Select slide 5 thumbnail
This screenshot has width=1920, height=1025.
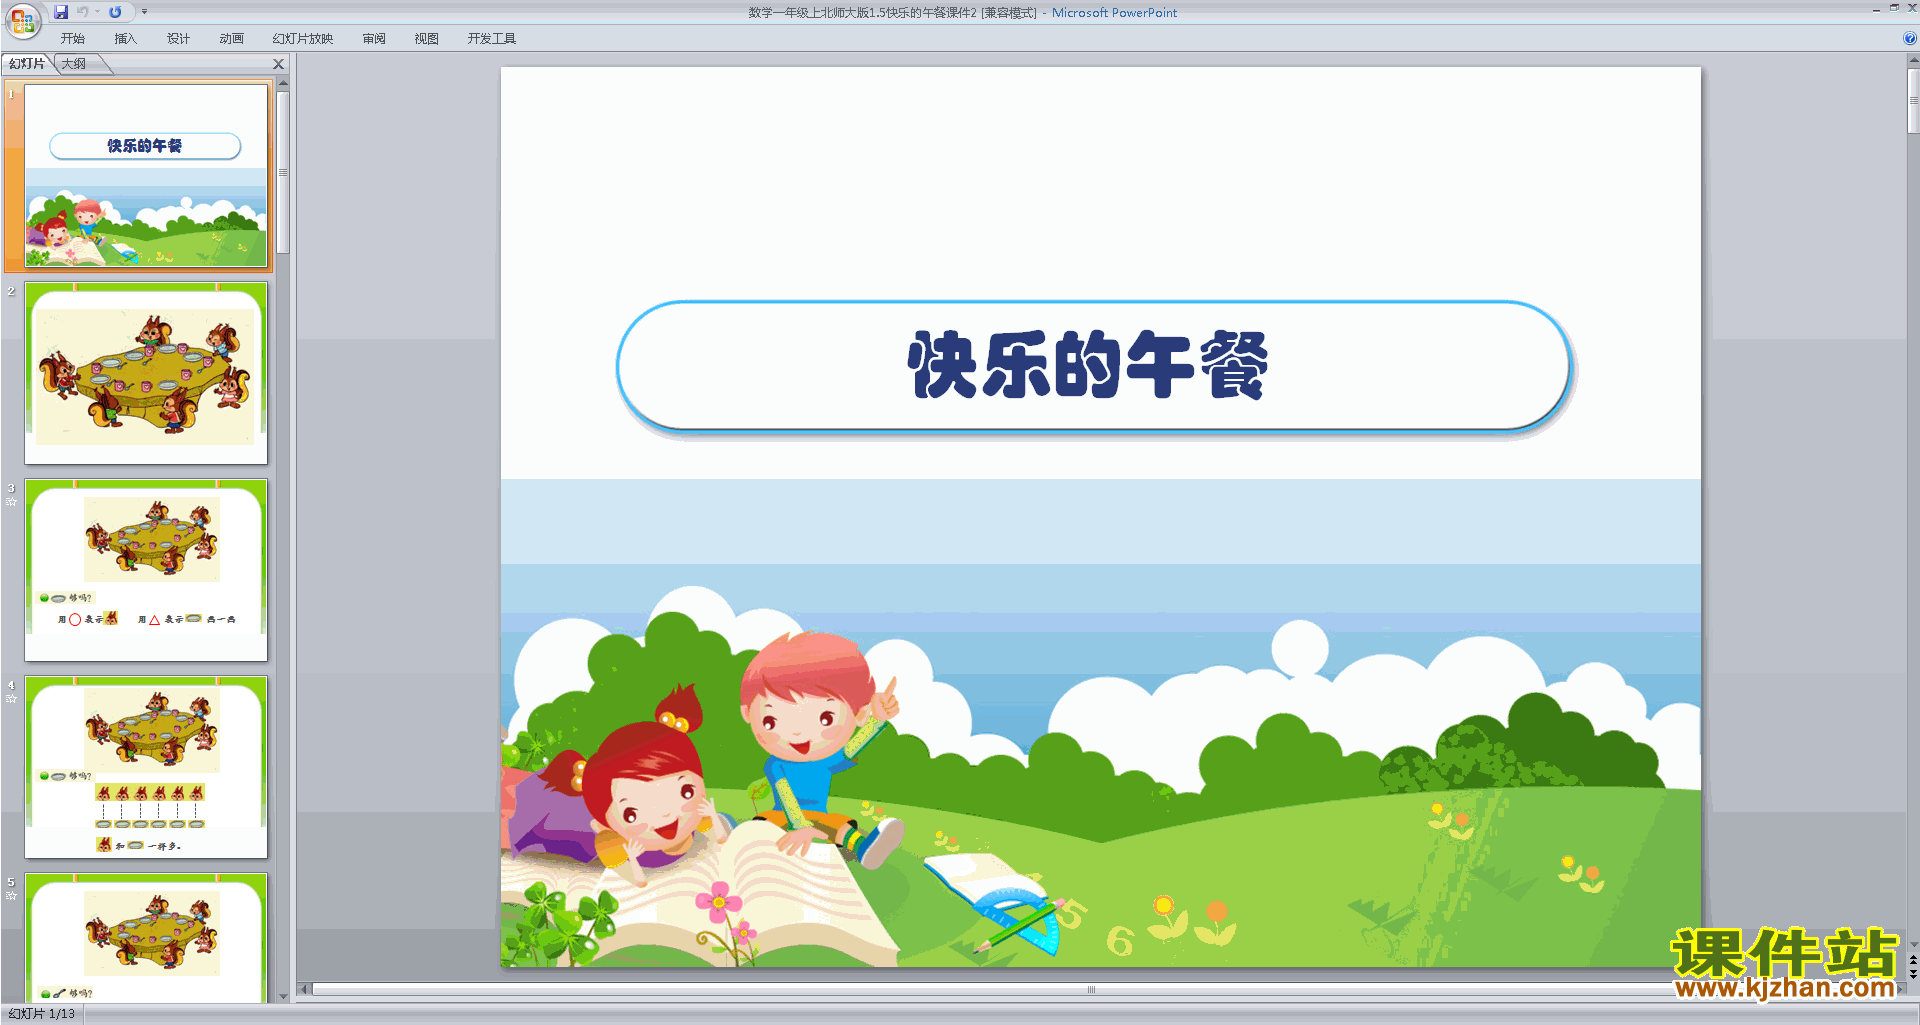coord(146,938)
